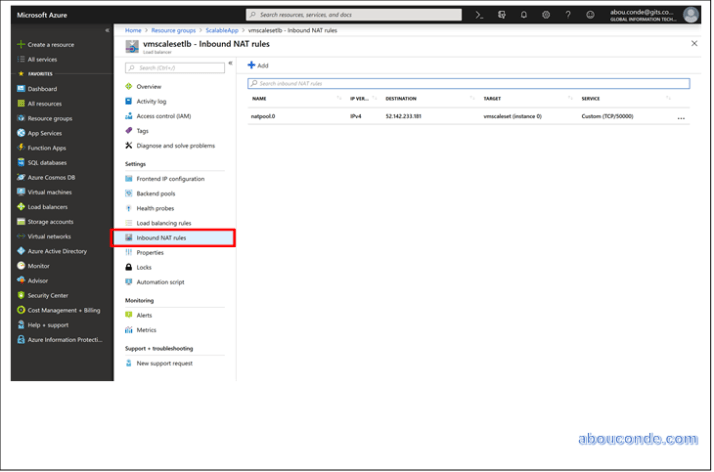Click Add to create a NAT rule
Screen dimensions: 714x472
tap(258, 65)
